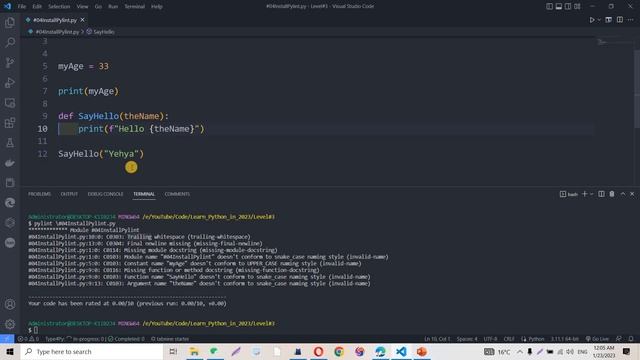Click line 10 print statement in editor
This screenshot has width=640, height=360.
tap(141, 129)
